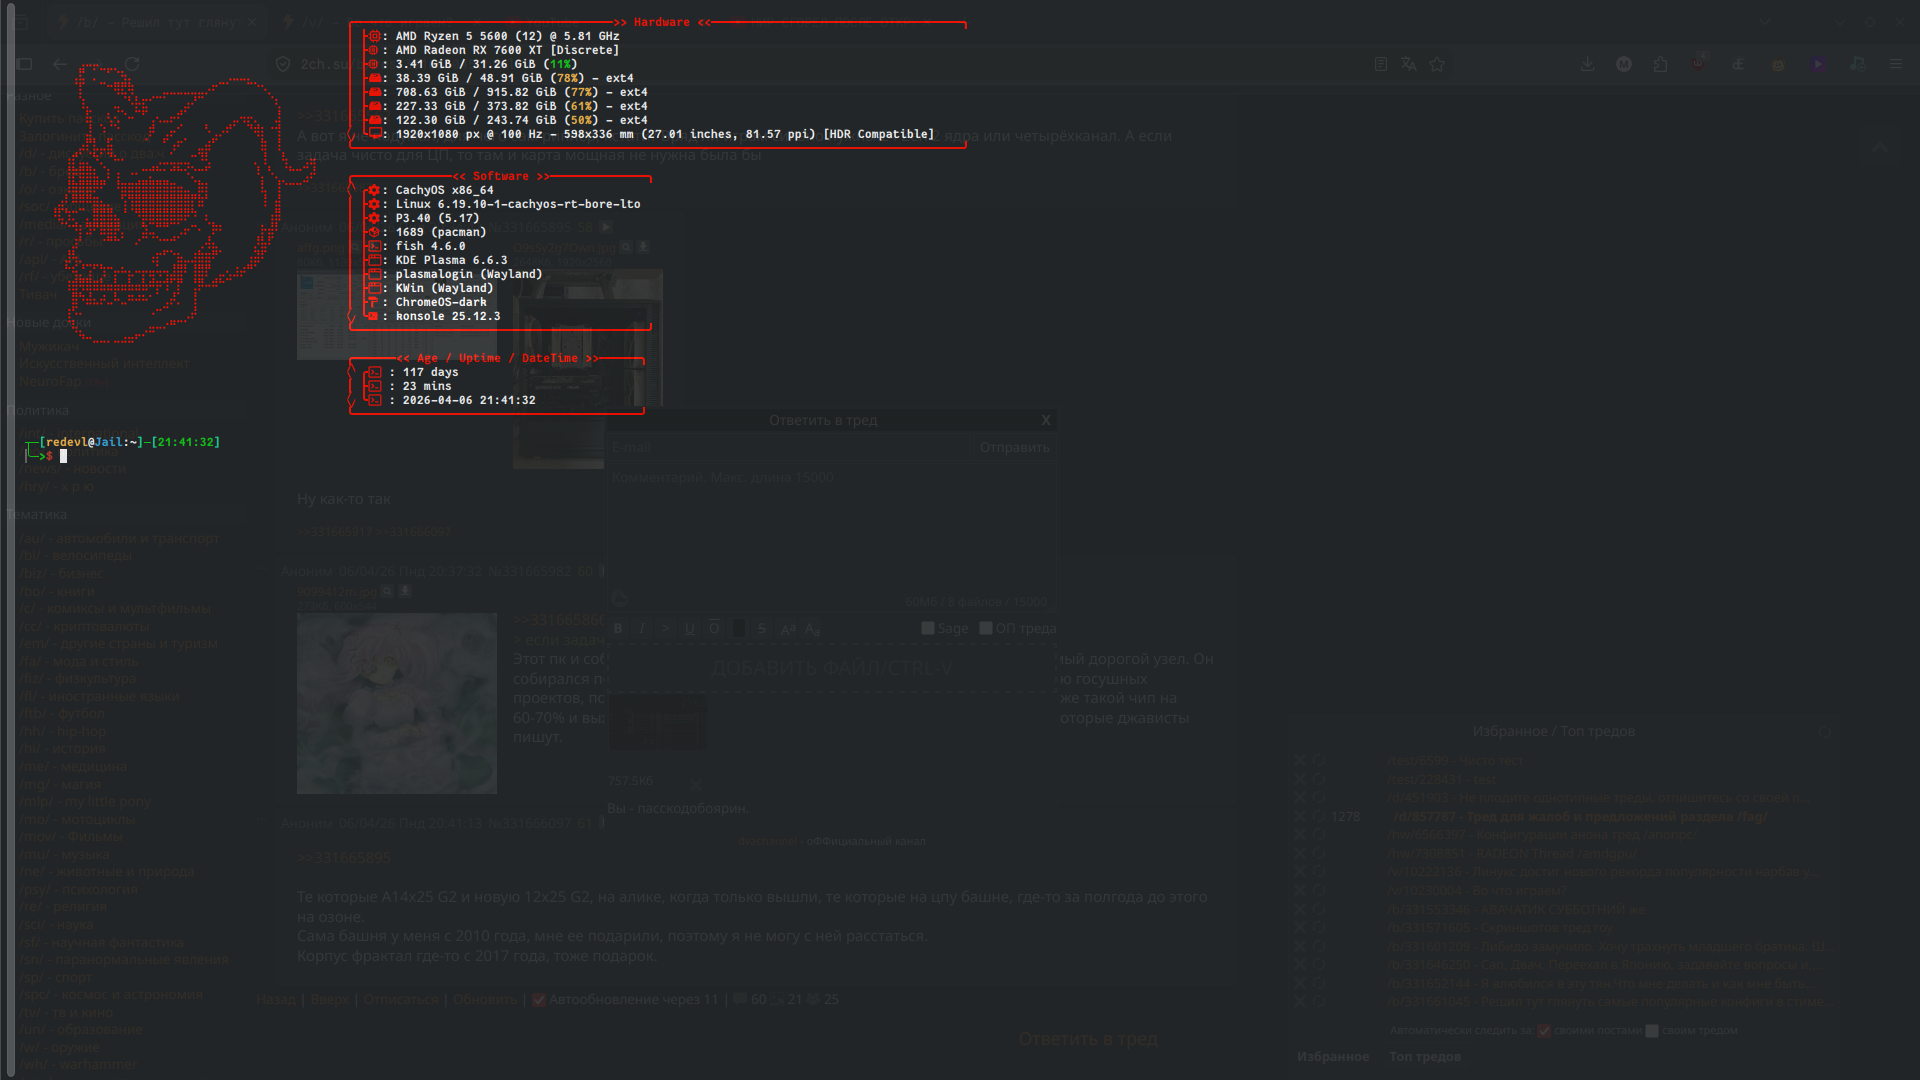Screen dimensions: 1920x1080
Task: Bookmark page with the star icon
Action: click(1437, 64)
